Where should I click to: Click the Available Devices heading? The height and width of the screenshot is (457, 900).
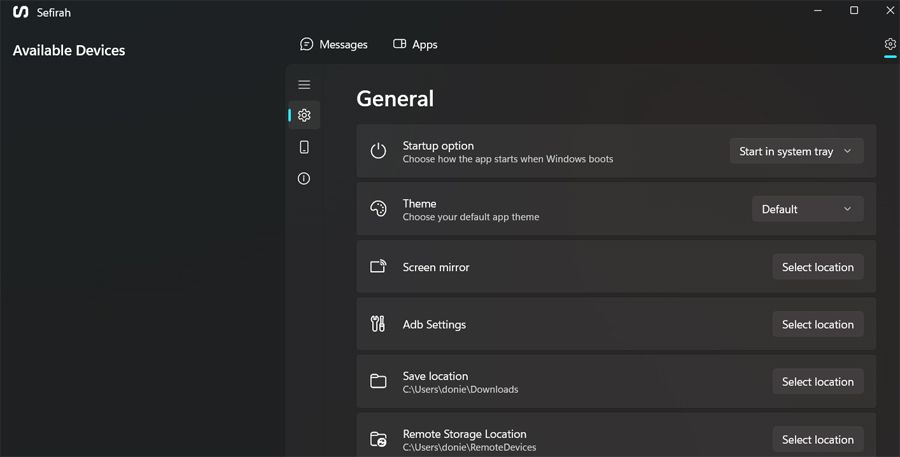pos(69,51)
